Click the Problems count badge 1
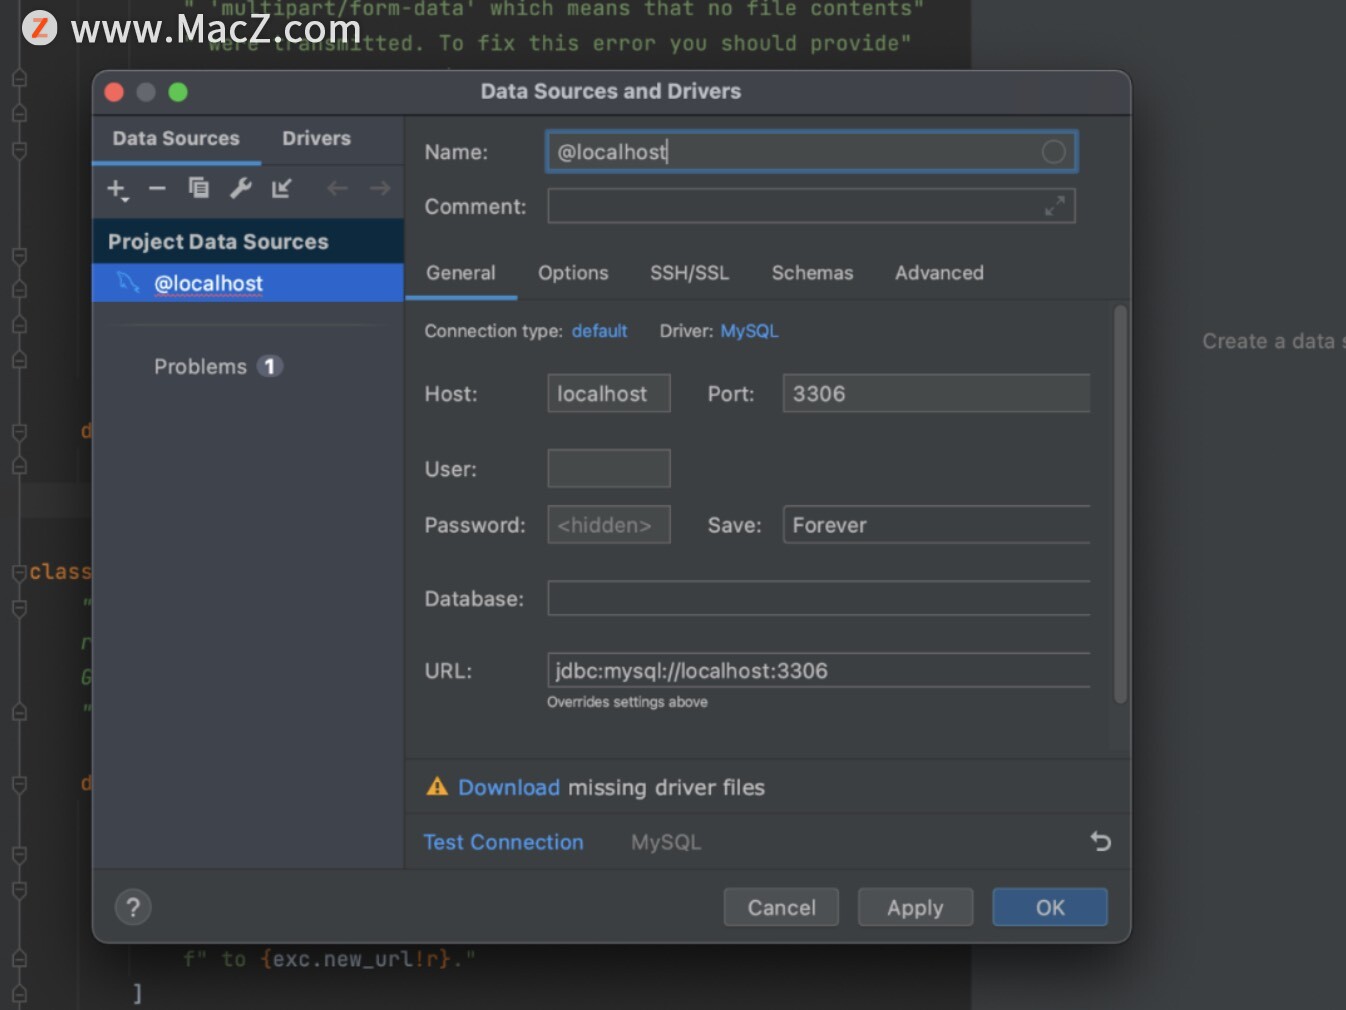The width and height of the screenshot is (1346, 1010). (x=270, y=366)
